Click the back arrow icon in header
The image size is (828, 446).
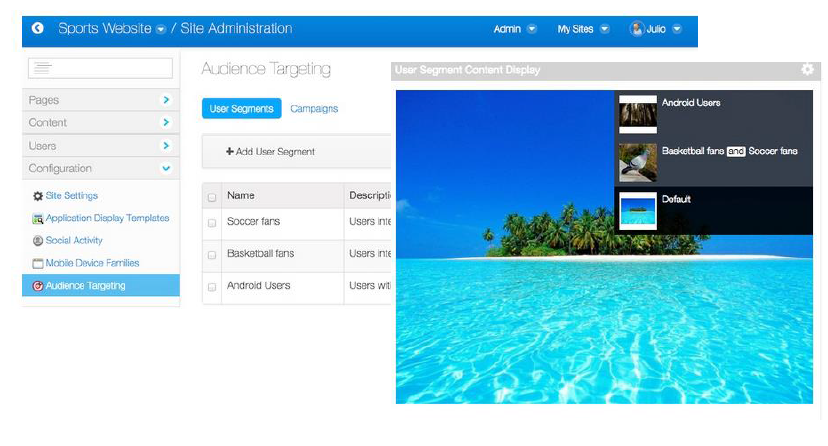38,29
